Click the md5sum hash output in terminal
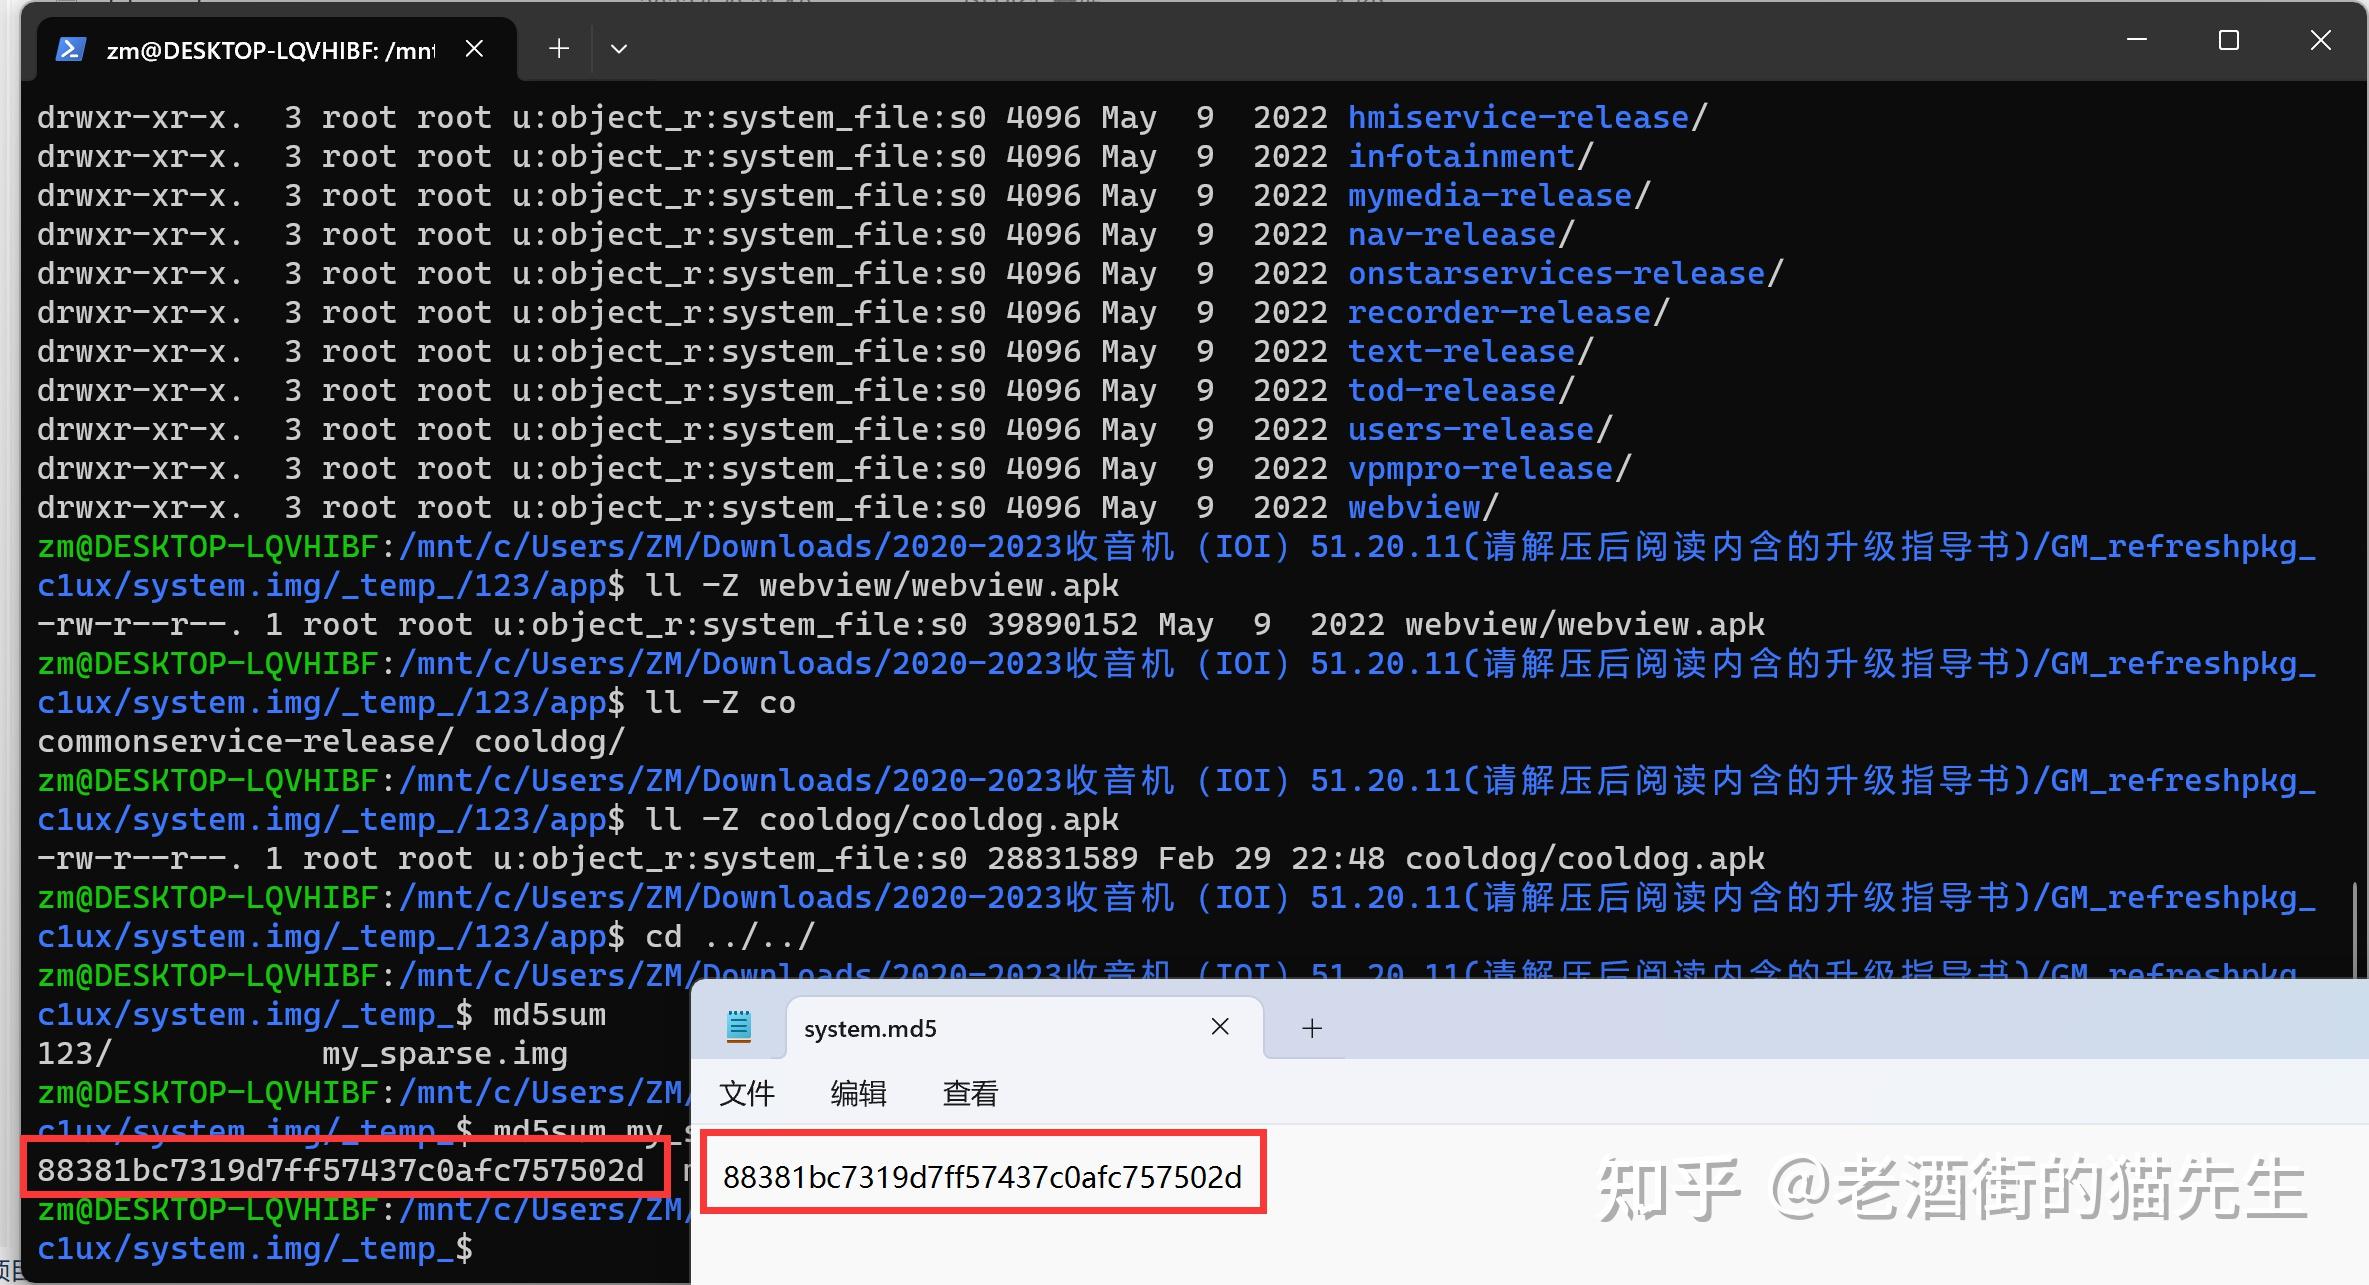Viewport: 2369px width, 1285px height. pyautogui.click(x=340, y=1170)
